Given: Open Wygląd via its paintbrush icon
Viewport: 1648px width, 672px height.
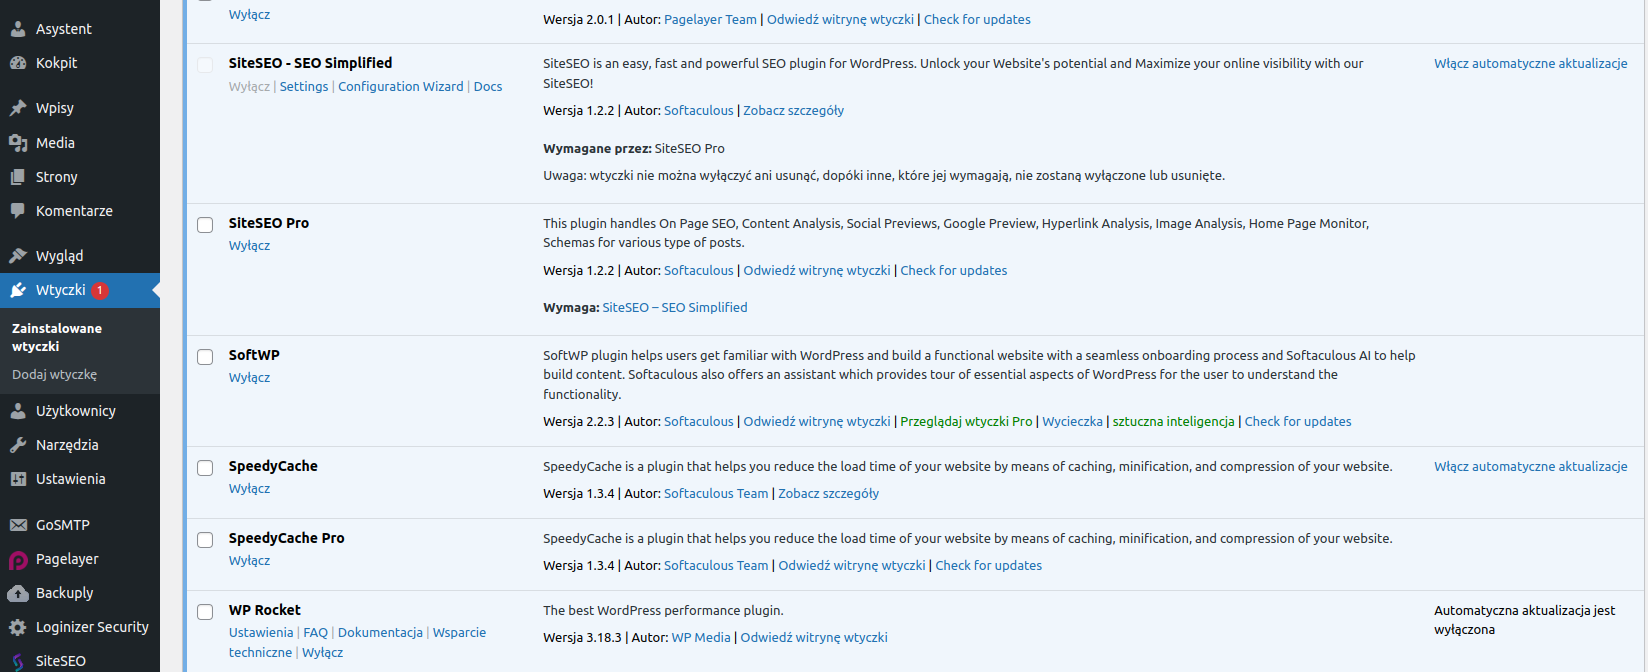Looking at the screenshot, I should pos(18,256).
